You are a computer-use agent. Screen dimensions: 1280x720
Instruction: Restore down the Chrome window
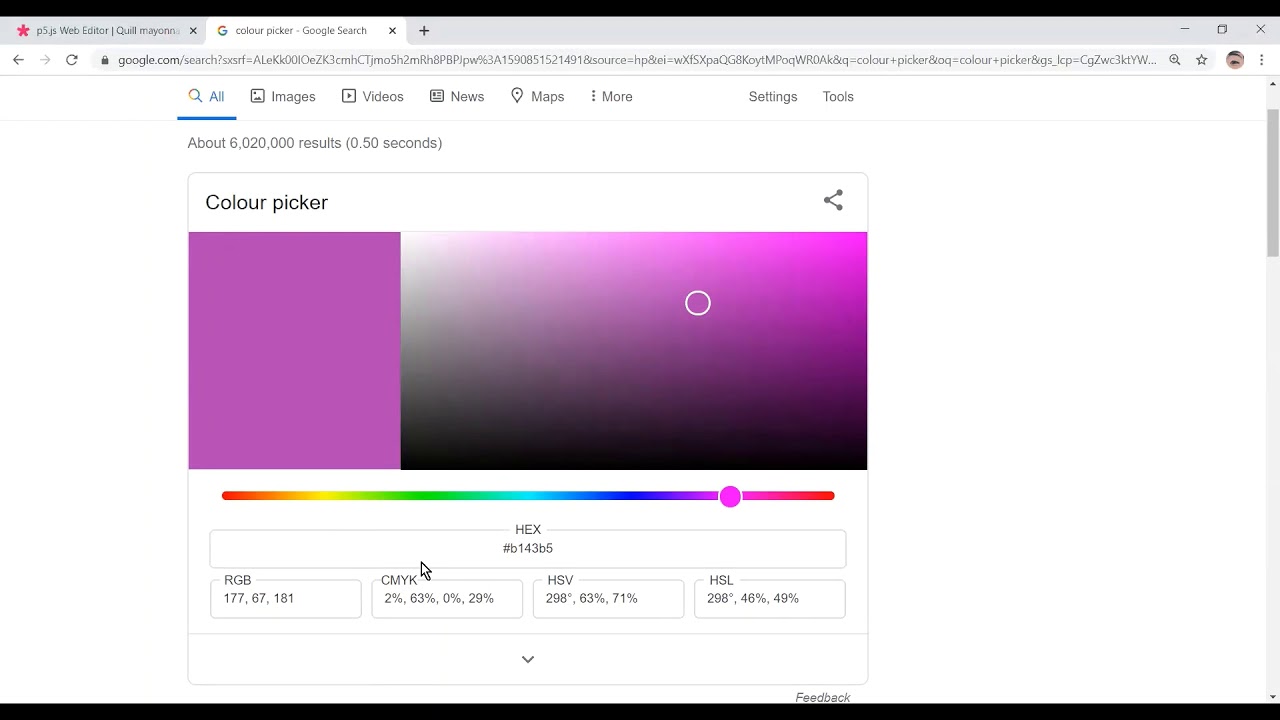click(1222, 30)
